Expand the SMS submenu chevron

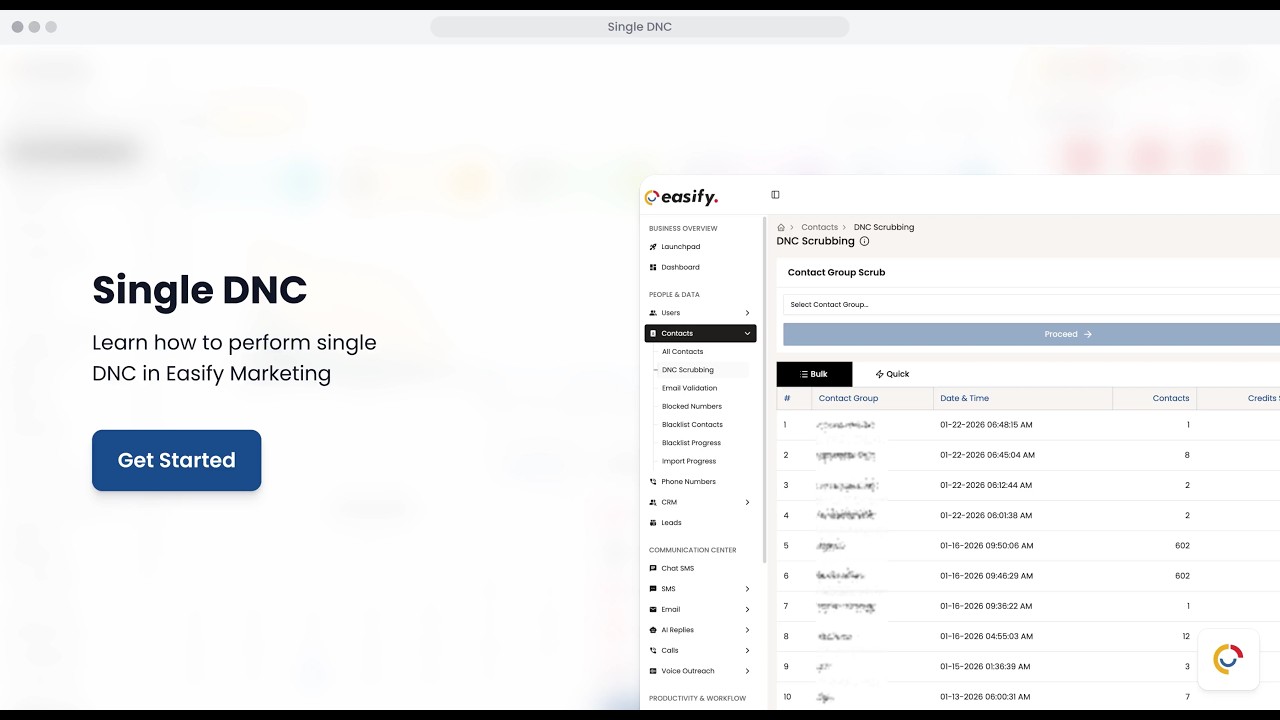pos(747,589)
